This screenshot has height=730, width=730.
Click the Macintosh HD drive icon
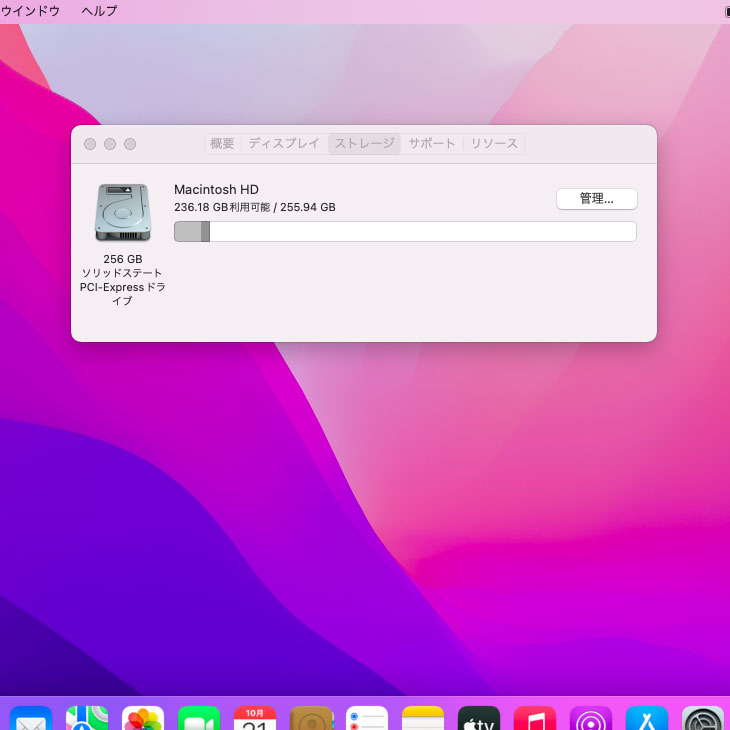(x=123, y=212)
